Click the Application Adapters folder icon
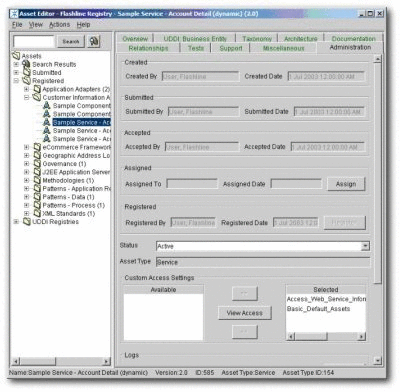Screen dimensions: 400x392 (37, 89)
